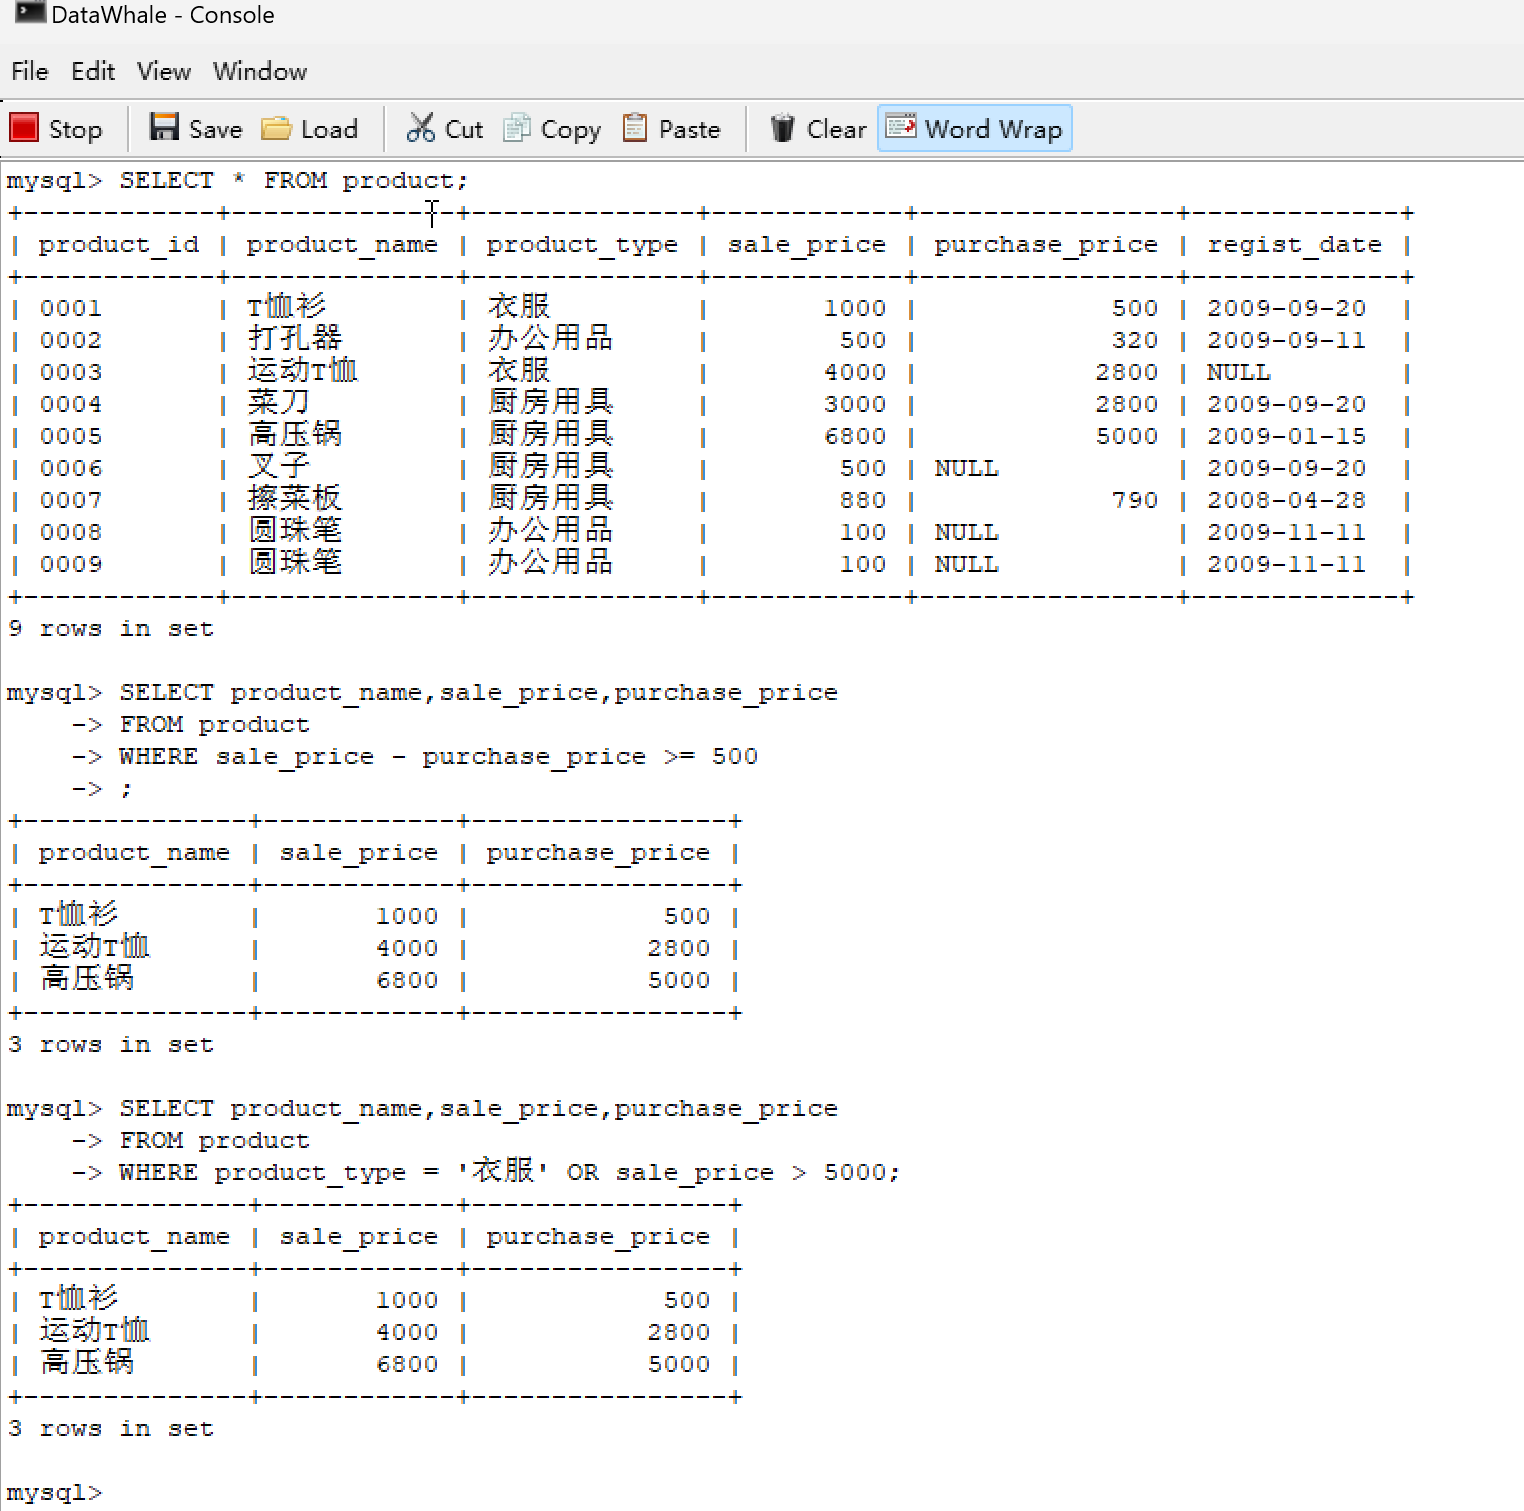Click the regist date 2009-09-11
Screen dimensions: 1524x1511
[x=1286, y=340]
